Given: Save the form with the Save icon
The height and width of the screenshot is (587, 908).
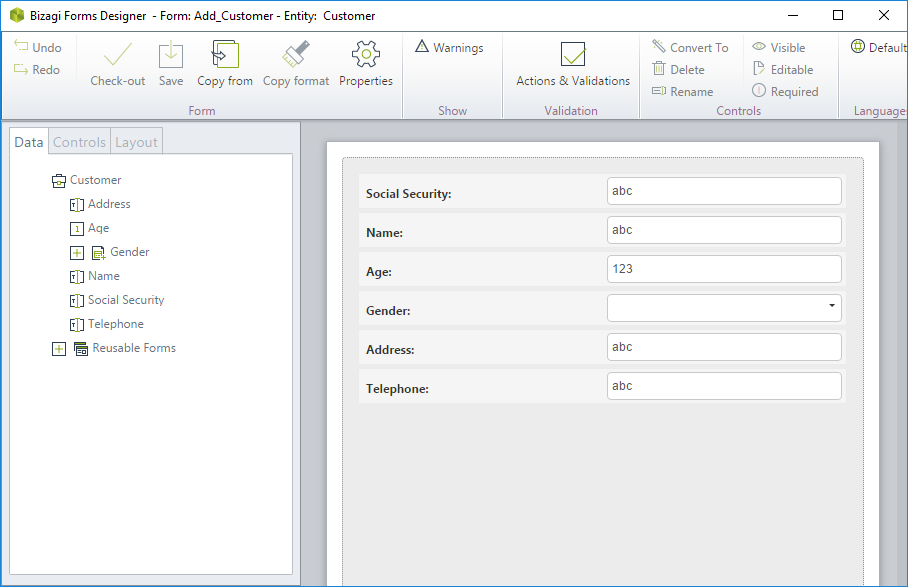Looking at the screenshot, I should (171, 55).
